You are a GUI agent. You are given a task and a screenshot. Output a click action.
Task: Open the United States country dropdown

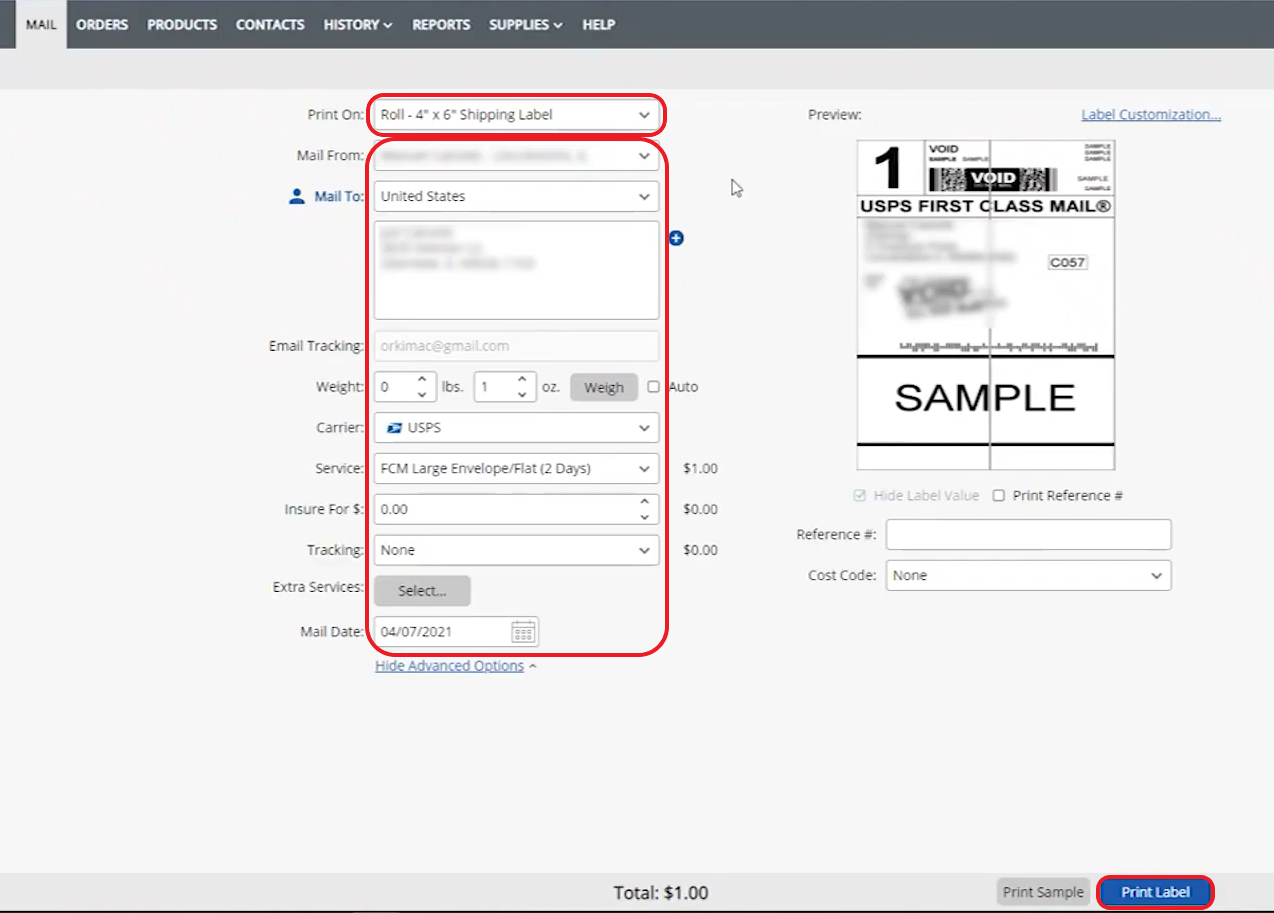(x=515, y=196)
